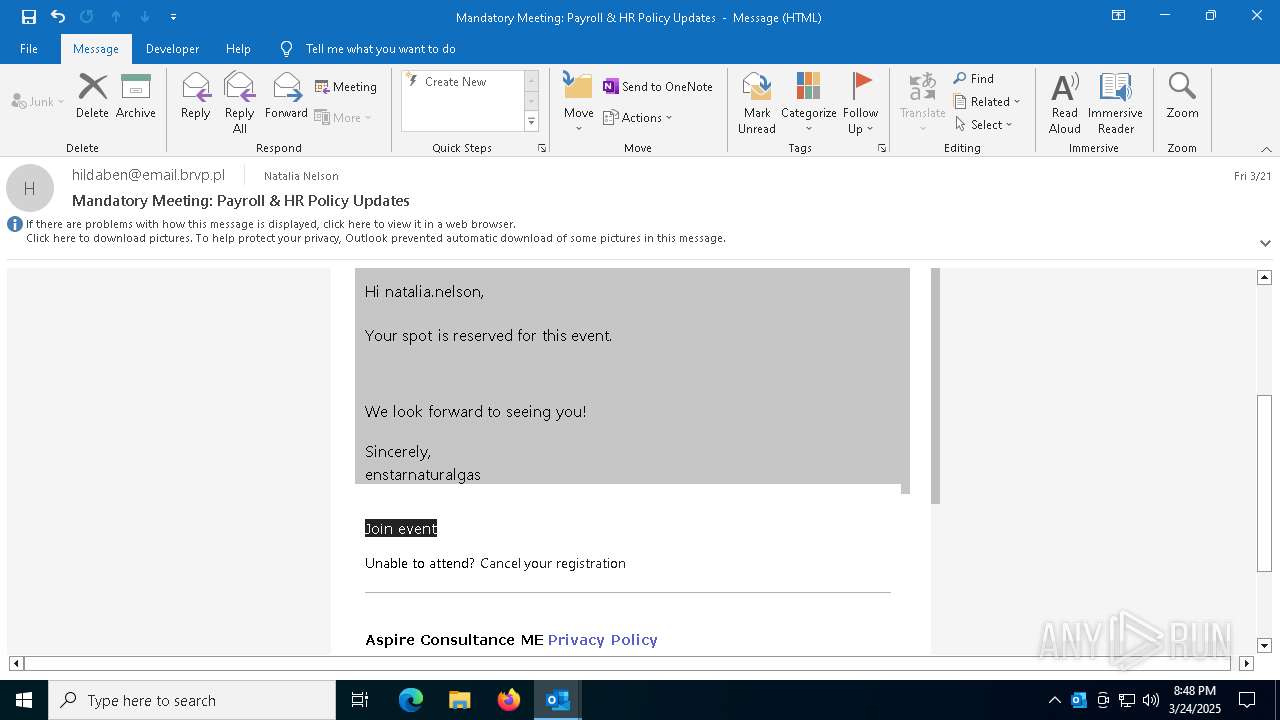Expand the Junk dropdown
This screenshot has width=1280, height=720.
[38, 101]
